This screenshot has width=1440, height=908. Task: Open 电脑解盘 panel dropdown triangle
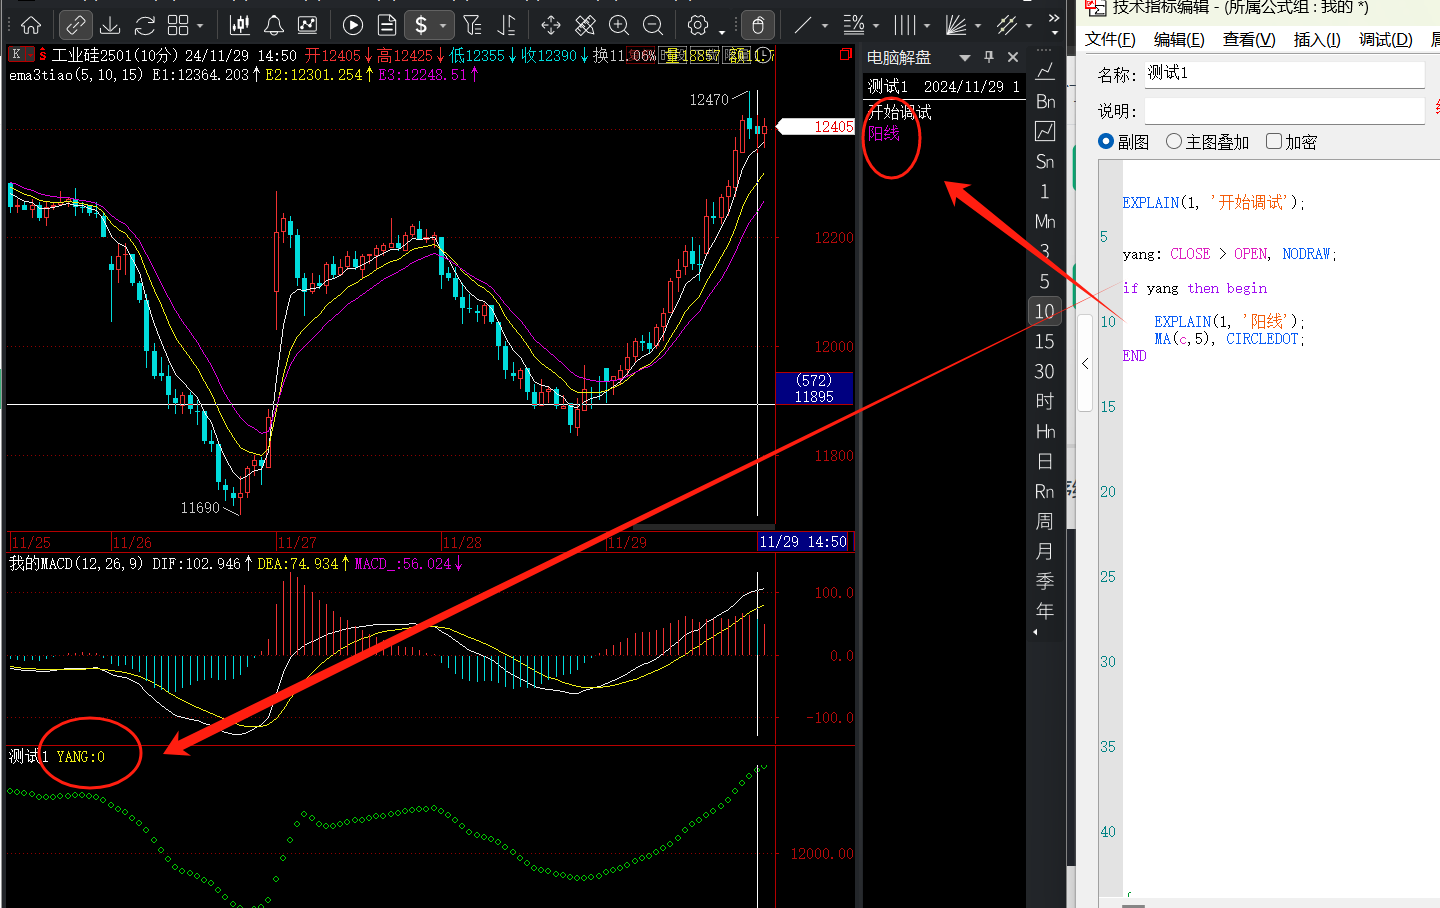tap(965, 58)
